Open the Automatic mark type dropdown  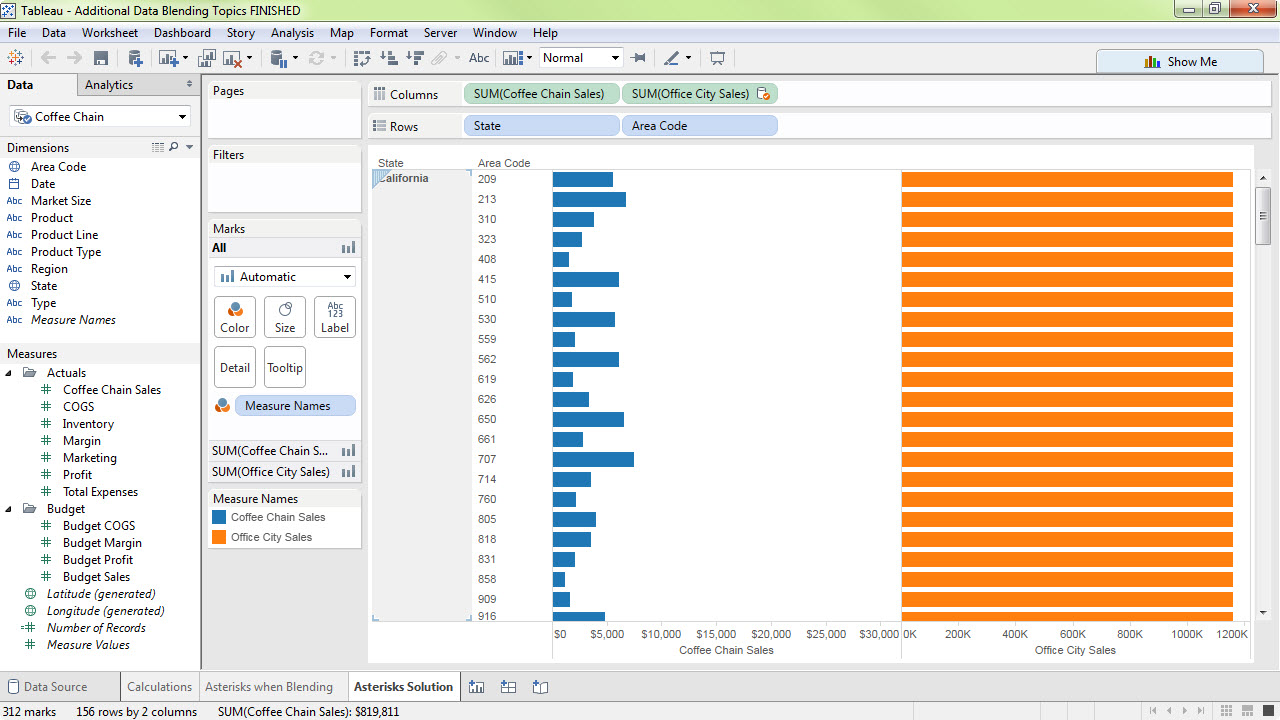tap(284, 276)
